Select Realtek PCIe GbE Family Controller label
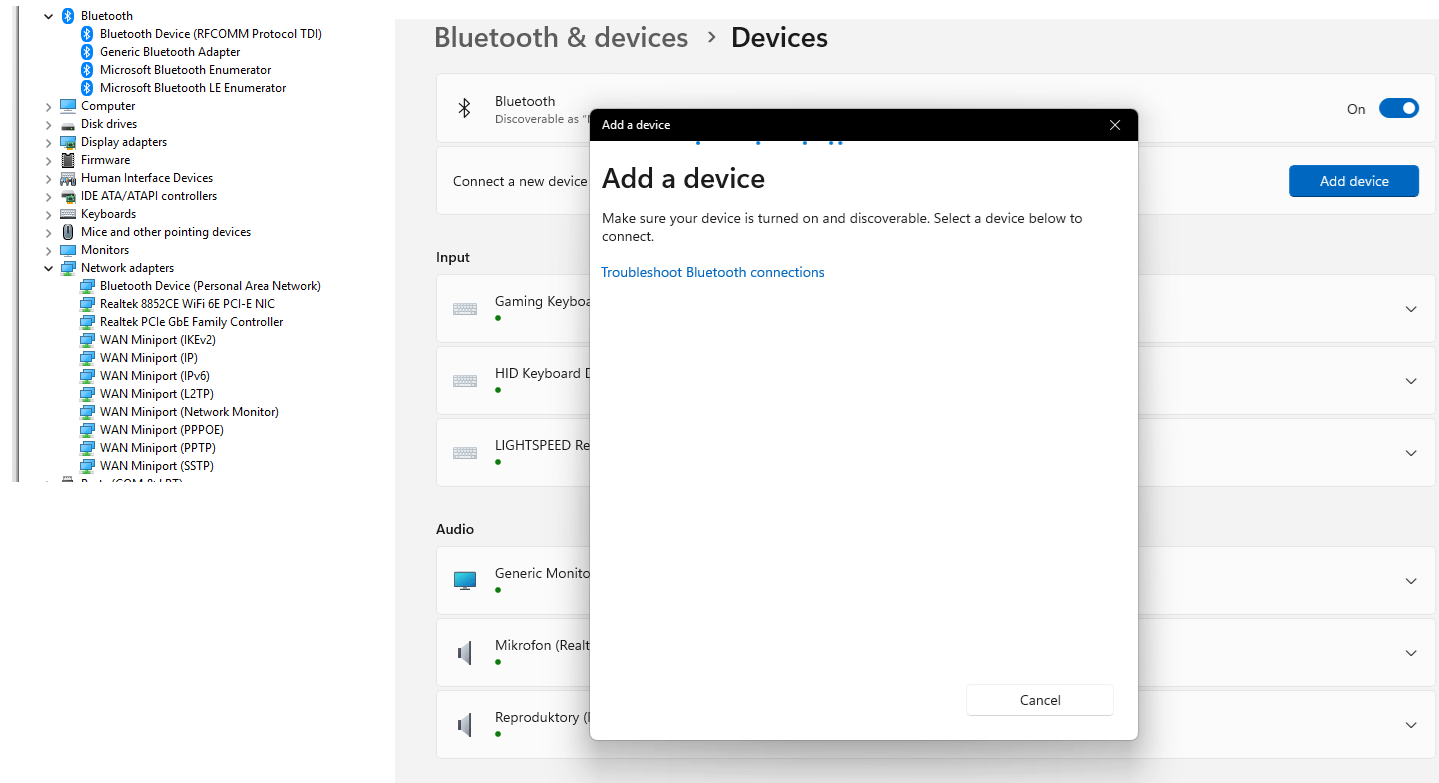The image size is (1439, 783). click(x=192, y=322)
